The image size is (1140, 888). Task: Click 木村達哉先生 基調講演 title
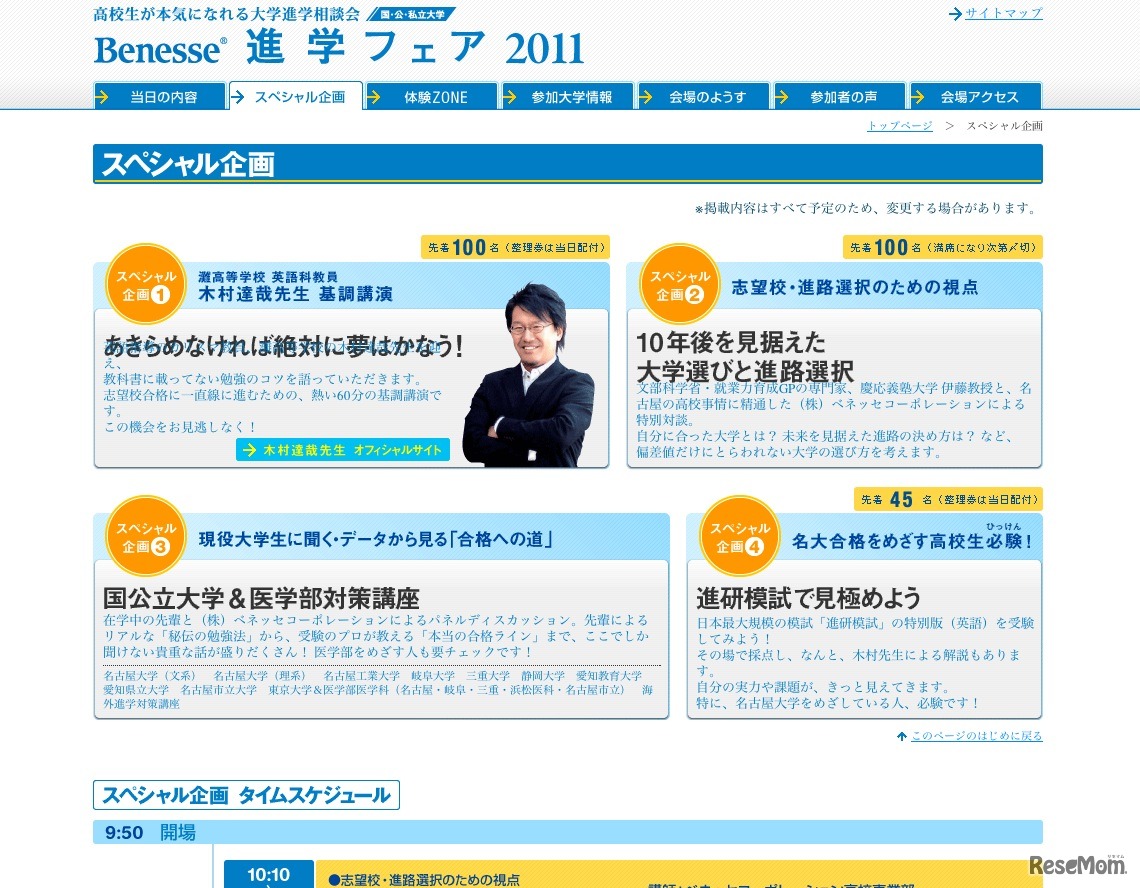pos(295,294)
